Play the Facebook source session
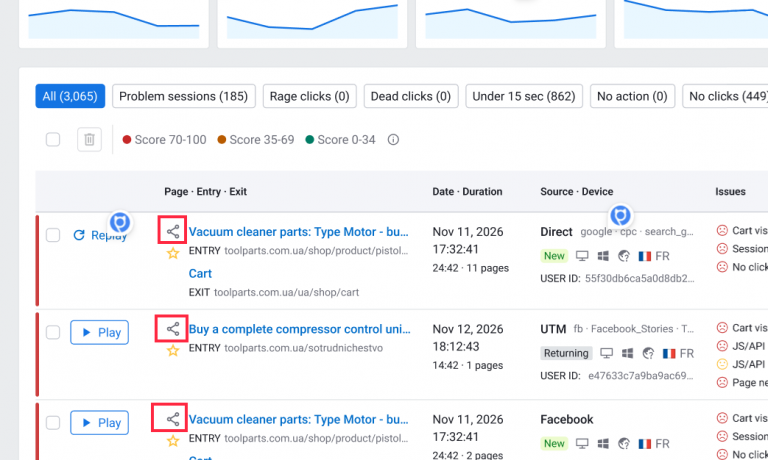Viewport: 768px width, 460px height. click(99, 423)
